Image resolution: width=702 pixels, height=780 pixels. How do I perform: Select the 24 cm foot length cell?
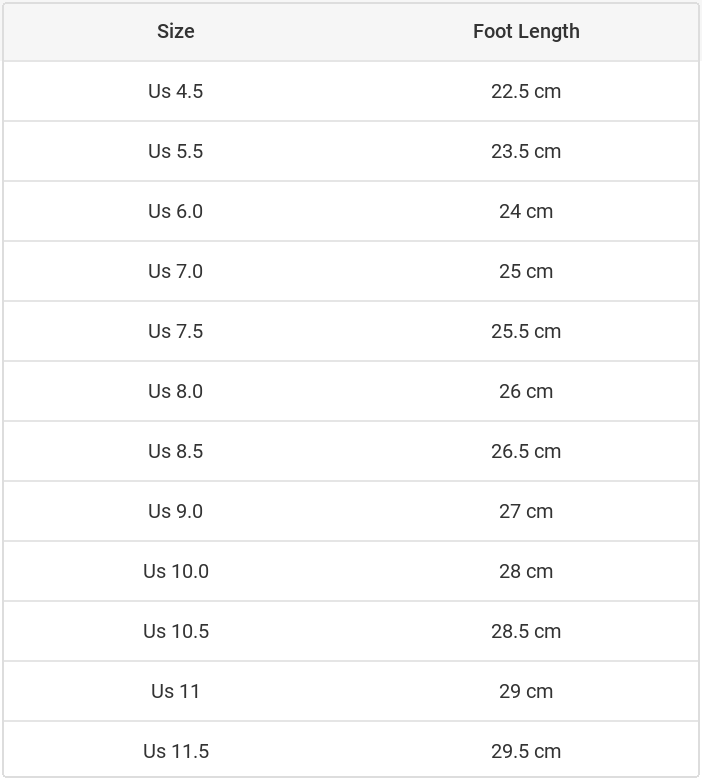click(526, 211)
